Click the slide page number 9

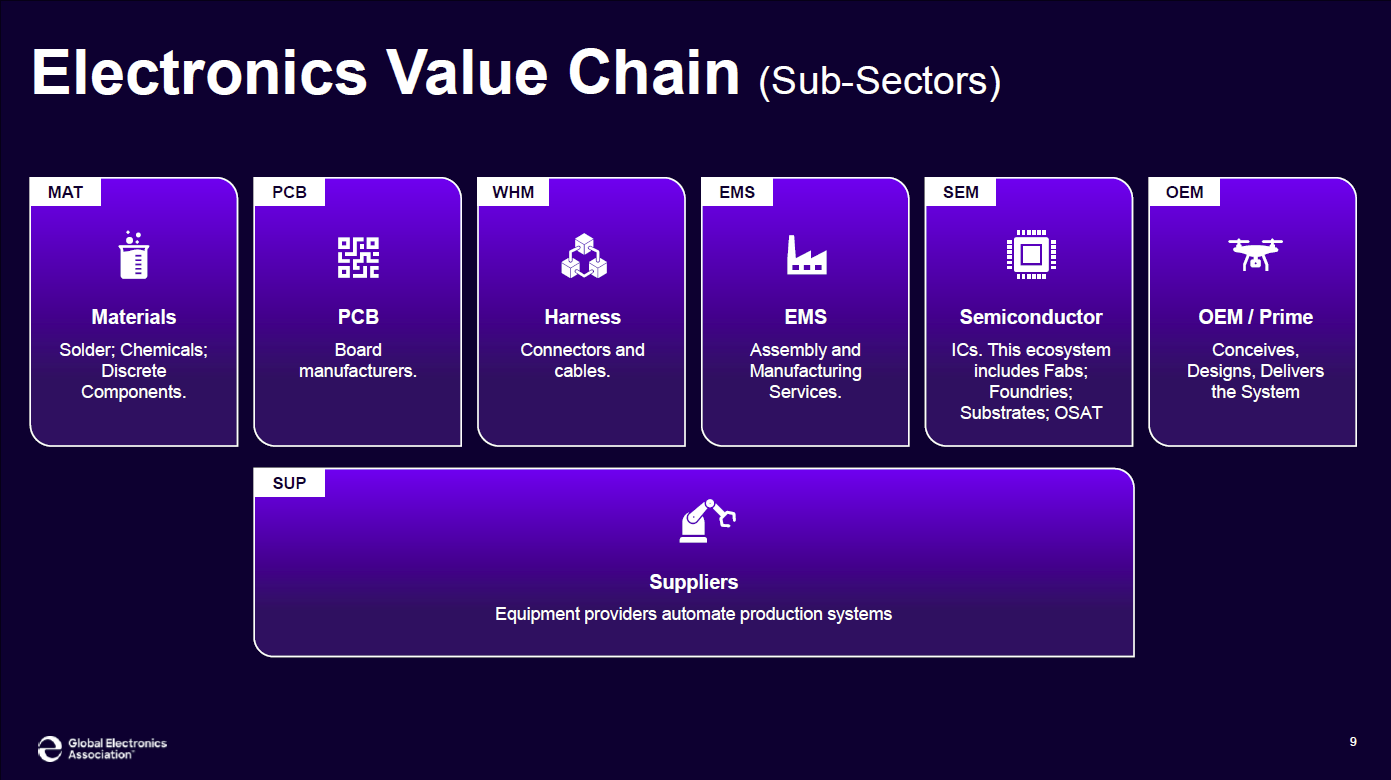click(1353, 741)
